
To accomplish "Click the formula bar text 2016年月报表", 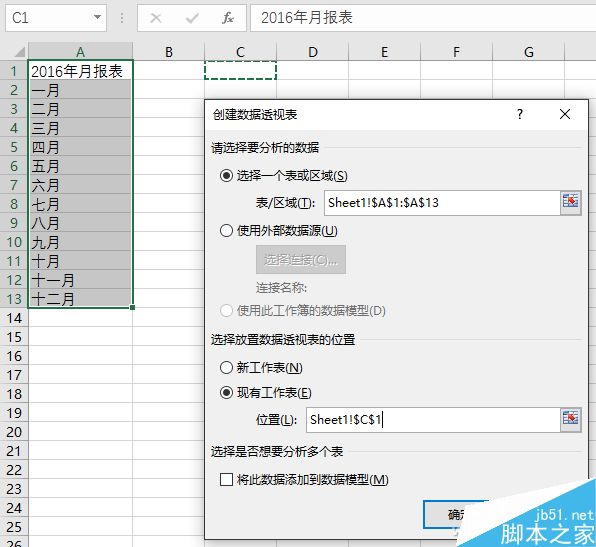I will tap(307, 17).
